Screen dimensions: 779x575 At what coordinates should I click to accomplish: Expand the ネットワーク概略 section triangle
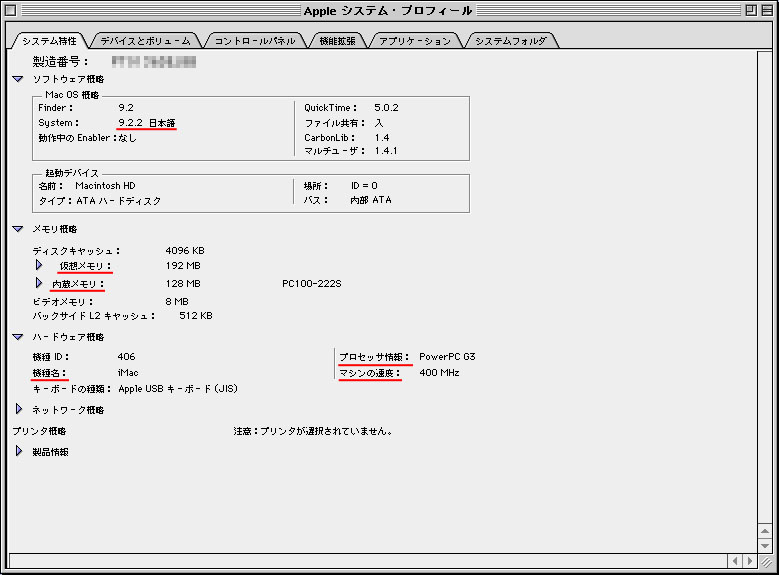pyautogui.click(x=19, y=409)
